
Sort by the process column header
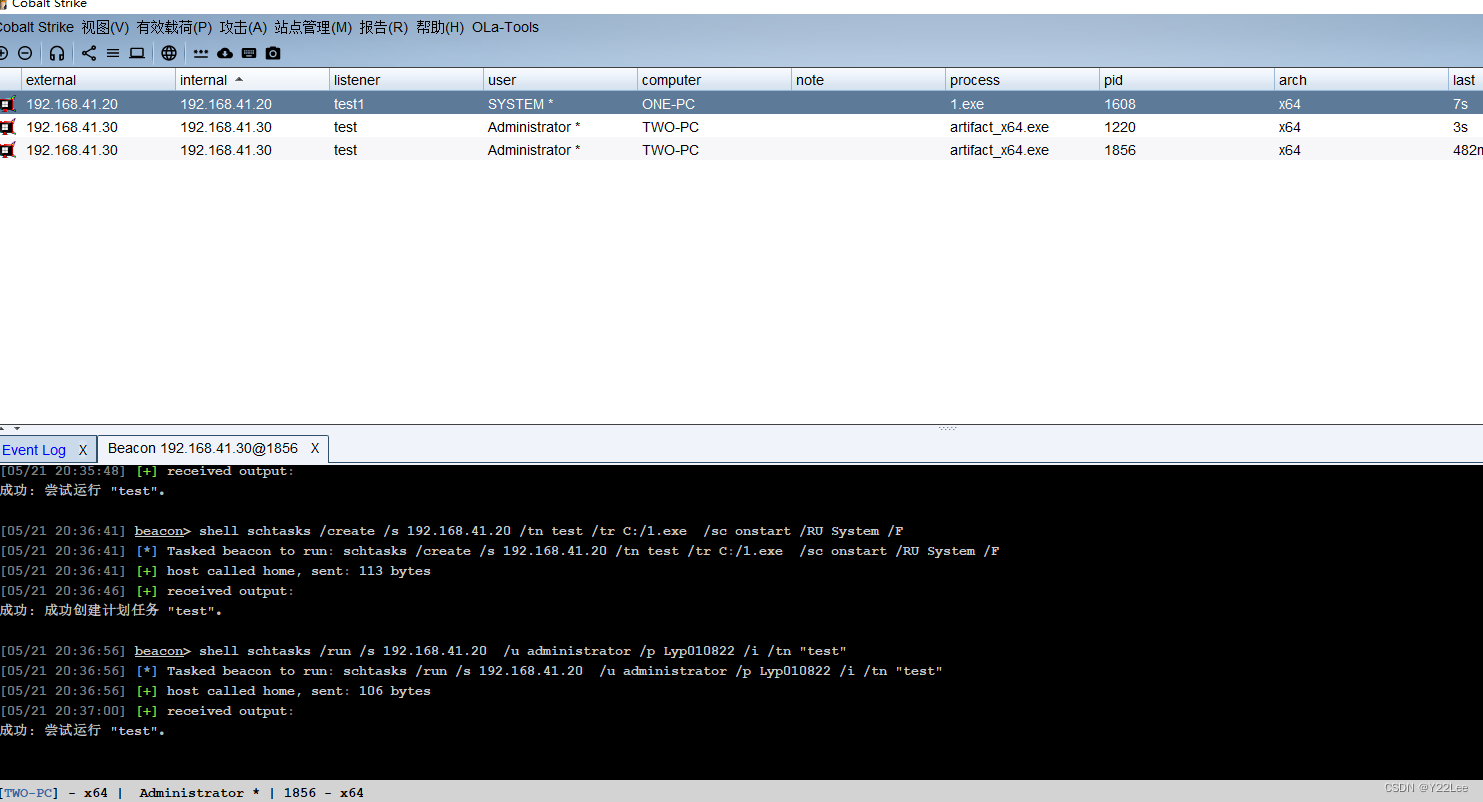(x=1022, y=80)
